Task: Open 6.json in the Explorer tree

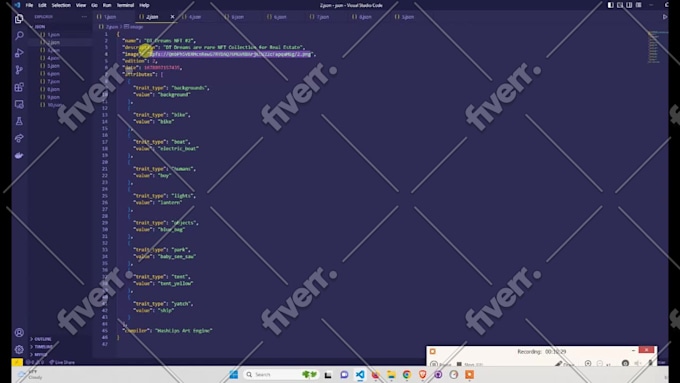Action: [54, 73]
